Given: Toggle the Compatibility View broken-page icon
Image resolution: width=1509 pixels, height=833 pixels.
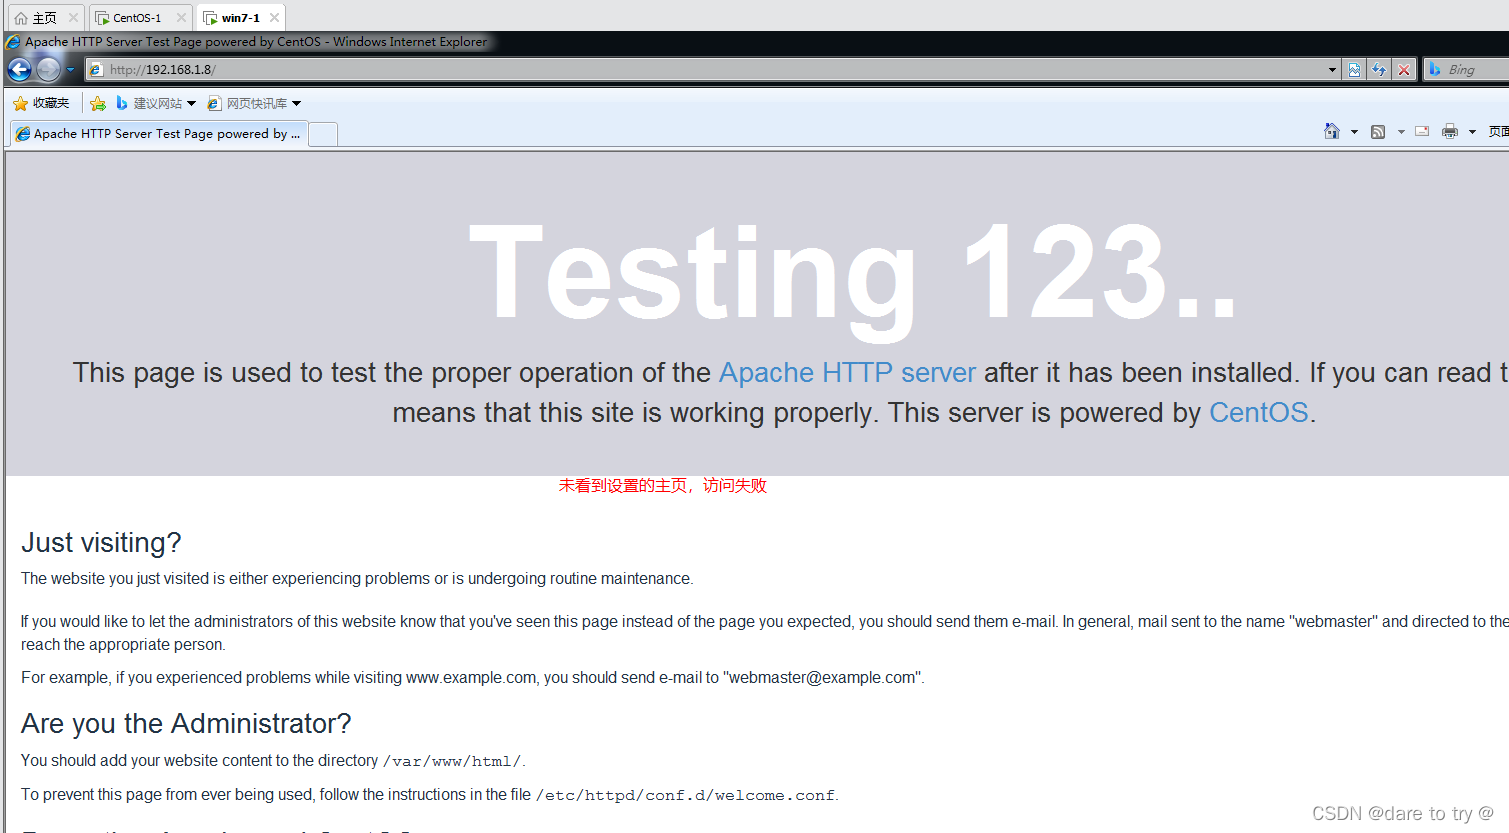Looking at the screenshot, I should point(1354,70).
